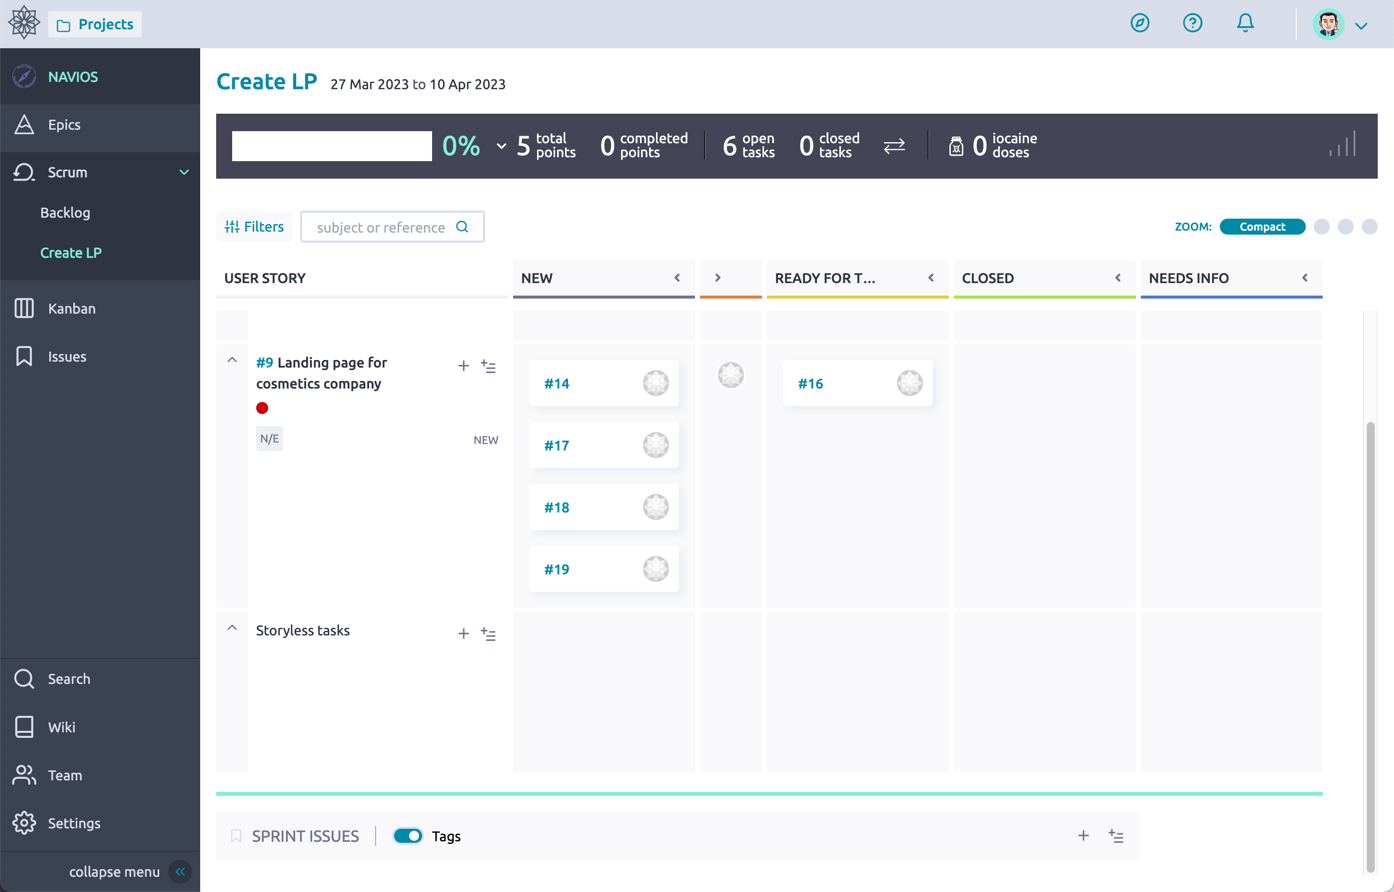Open the burndown chart graph icon

click(1342, 146)
